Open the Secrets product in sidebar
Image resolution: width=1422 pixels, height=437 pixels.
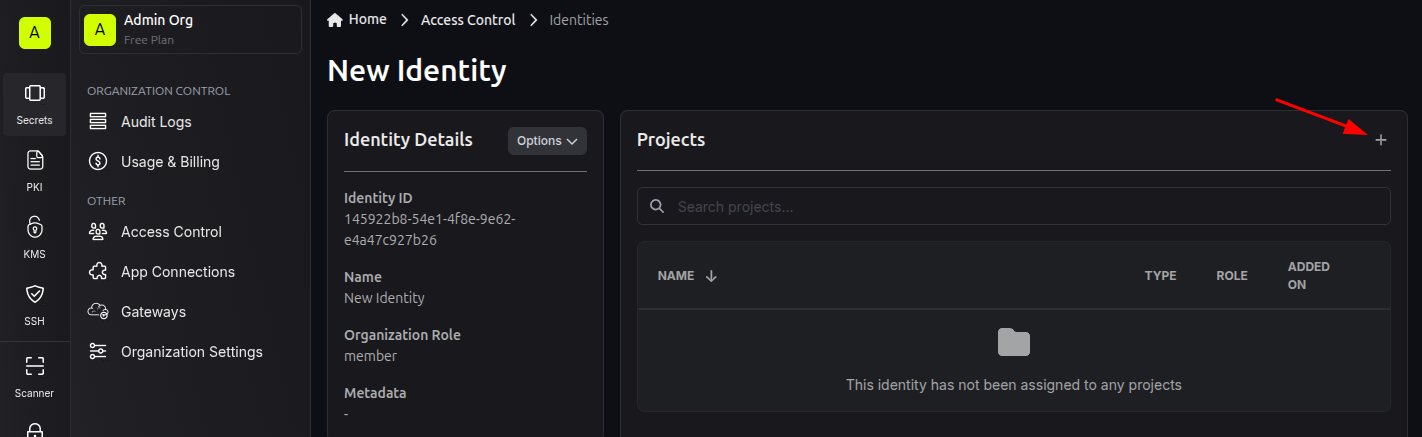34,105
